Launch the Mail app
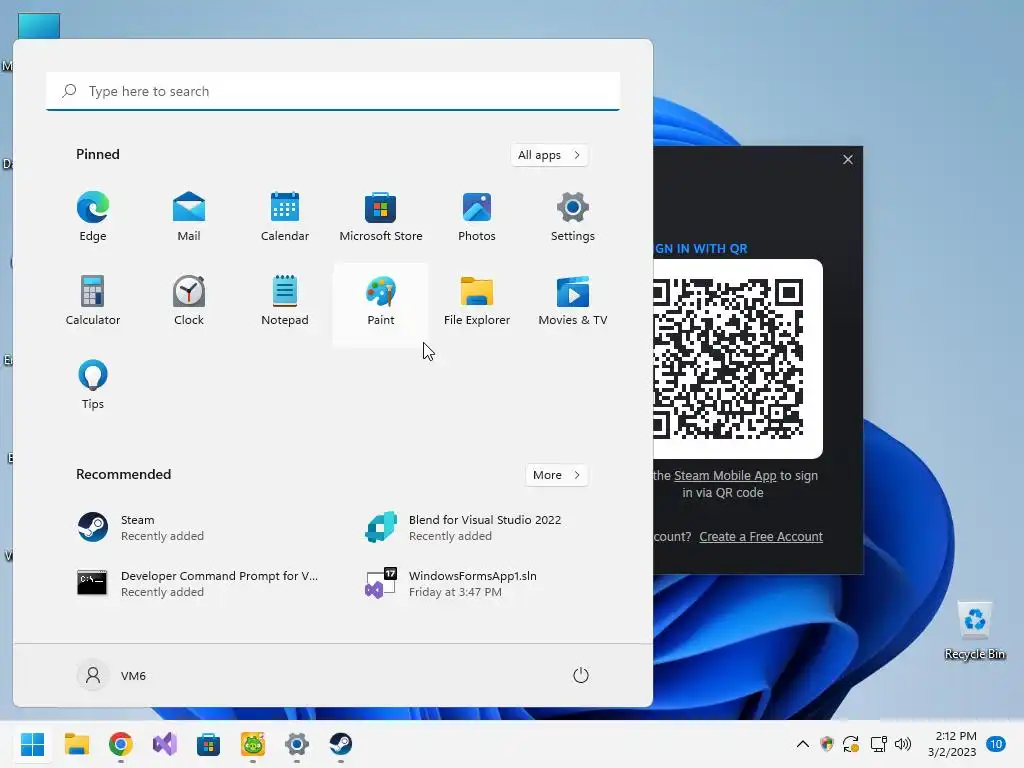The width and height of the screenshot is (1024, 768). click(189, 217)
